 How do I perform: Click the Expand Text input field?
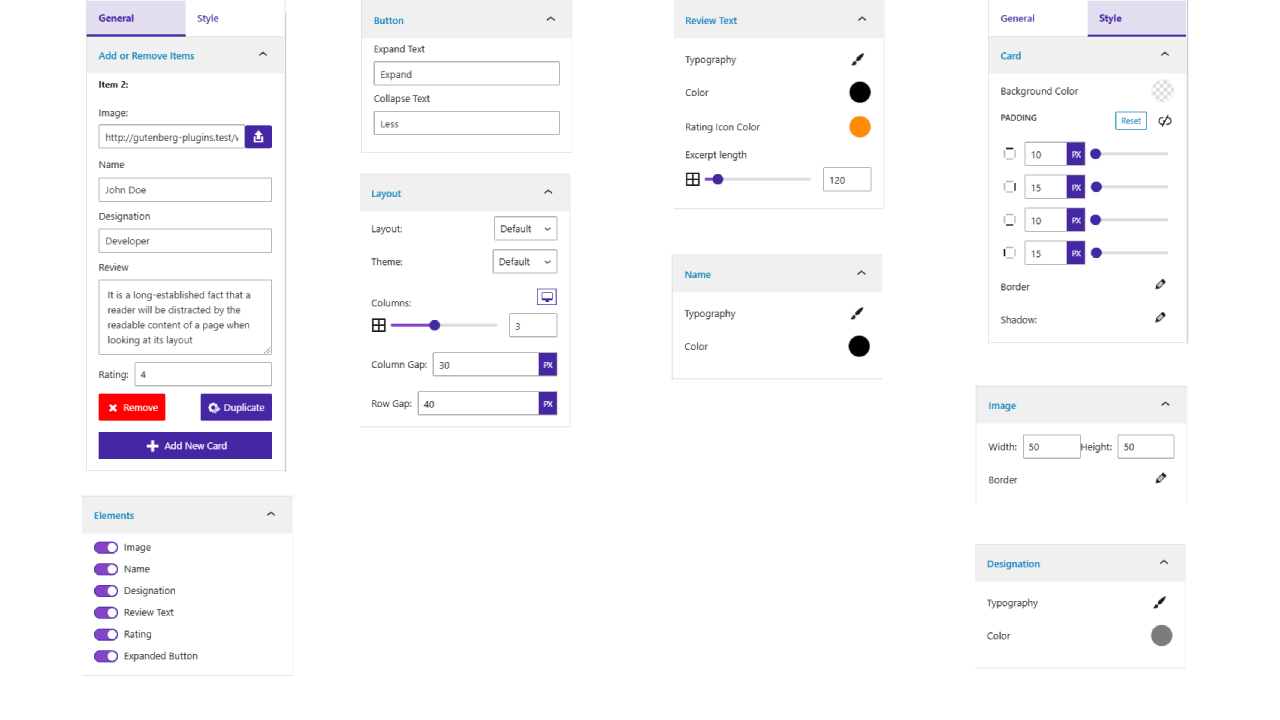pyautogui.click(x=467, y=74)
